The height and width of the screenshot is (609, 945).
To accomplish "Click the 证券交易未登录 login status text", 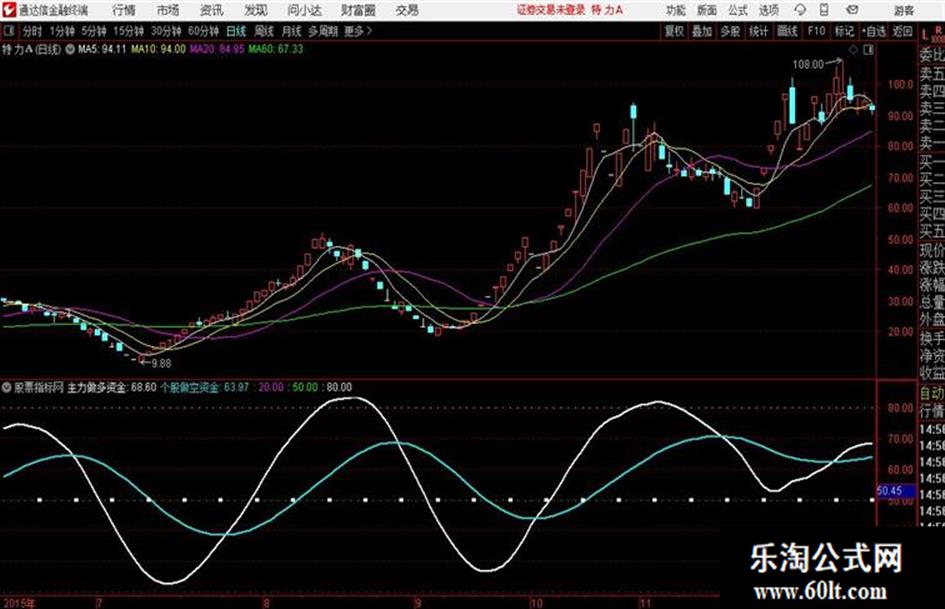I will click(x=551, y=10).
